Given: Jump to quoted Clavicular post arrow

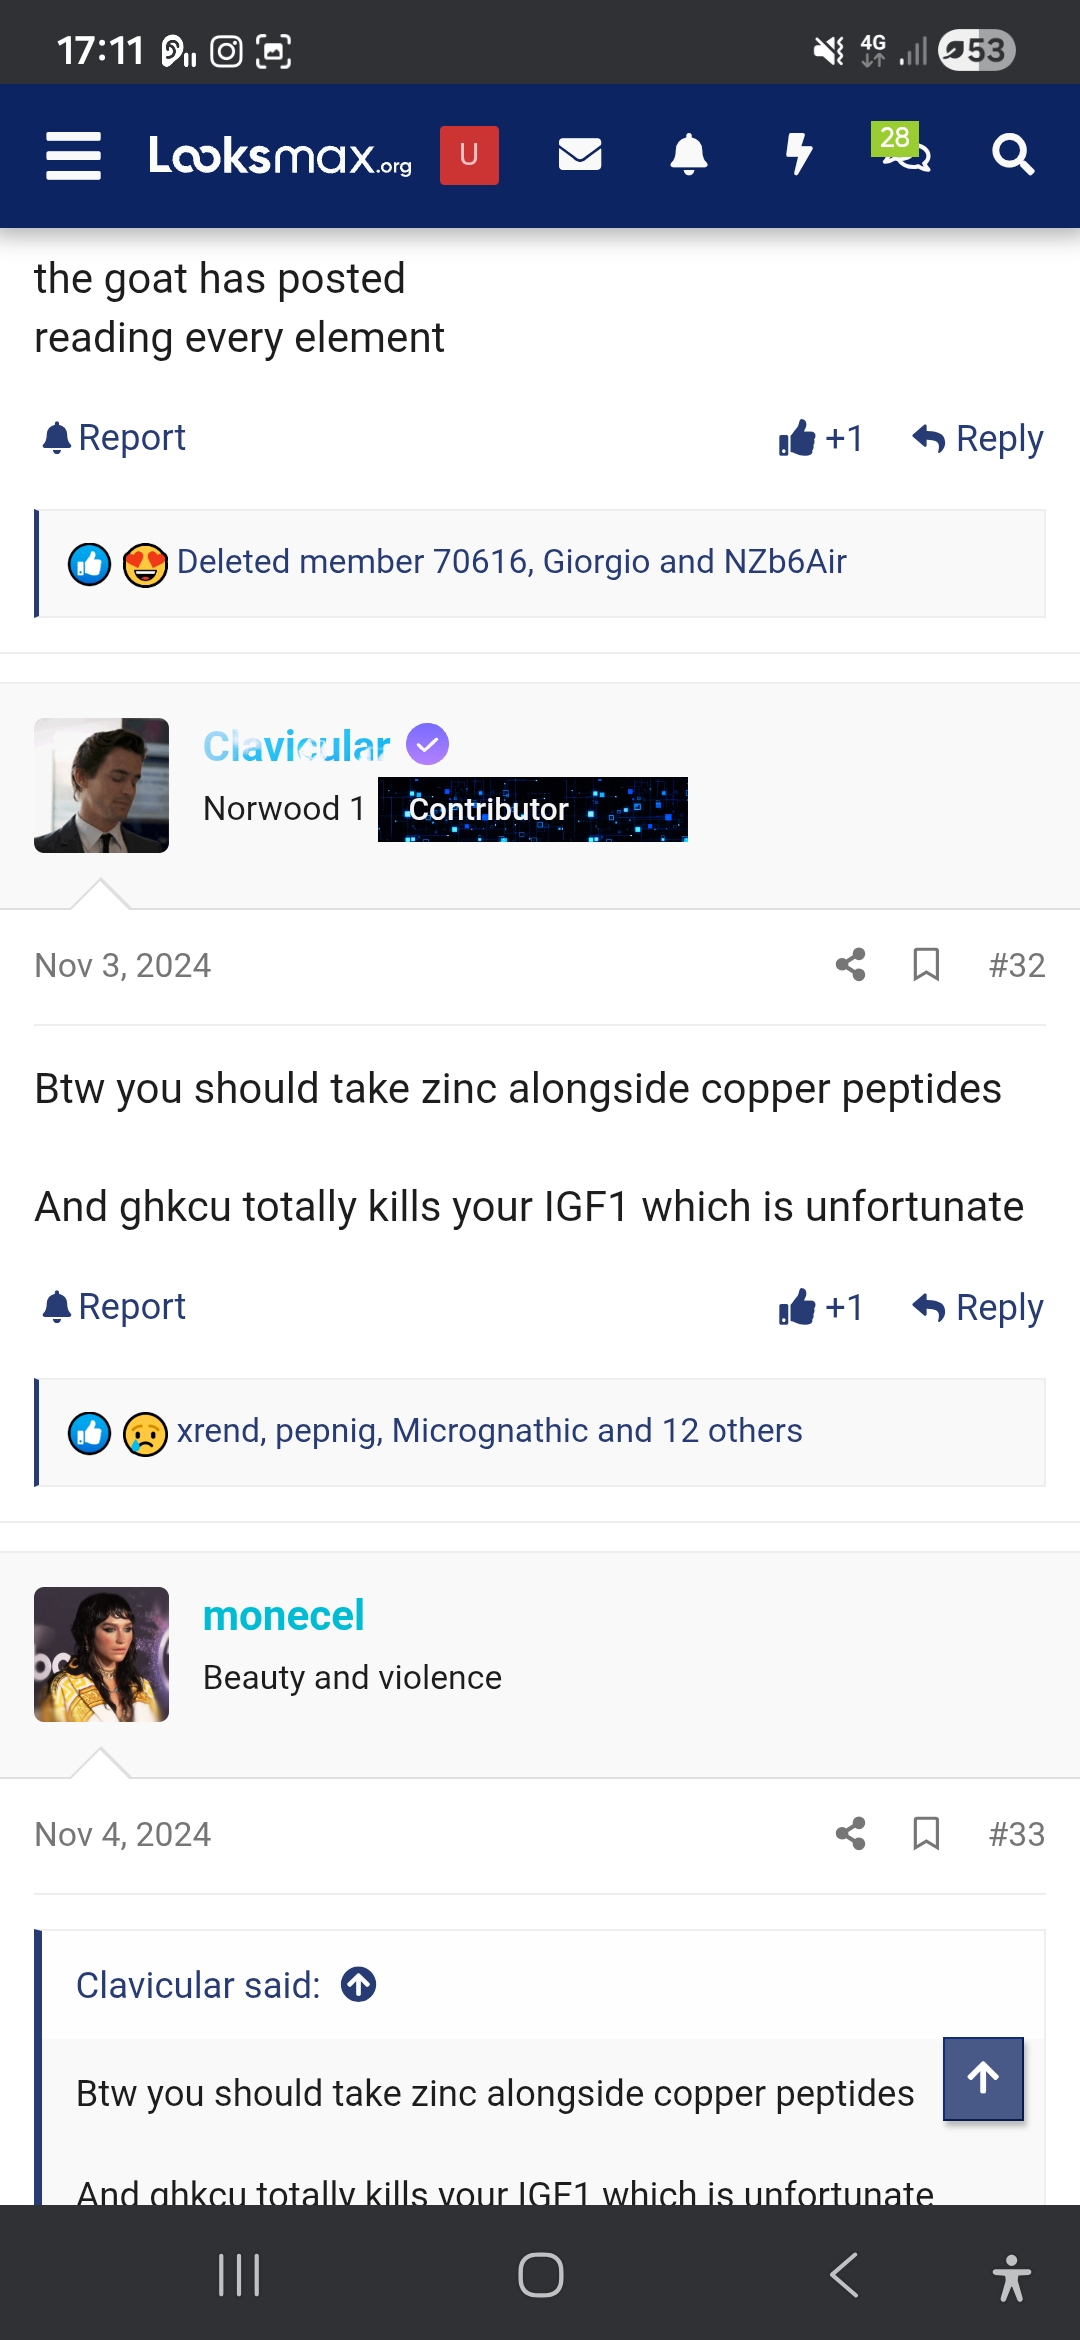Looking at the screenshot, I should [358, 1985].
